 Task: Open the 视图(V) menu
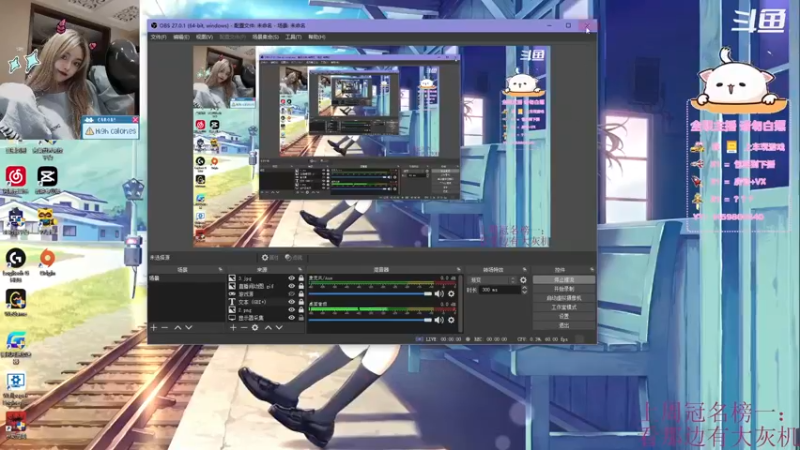(x=204, y=37)
